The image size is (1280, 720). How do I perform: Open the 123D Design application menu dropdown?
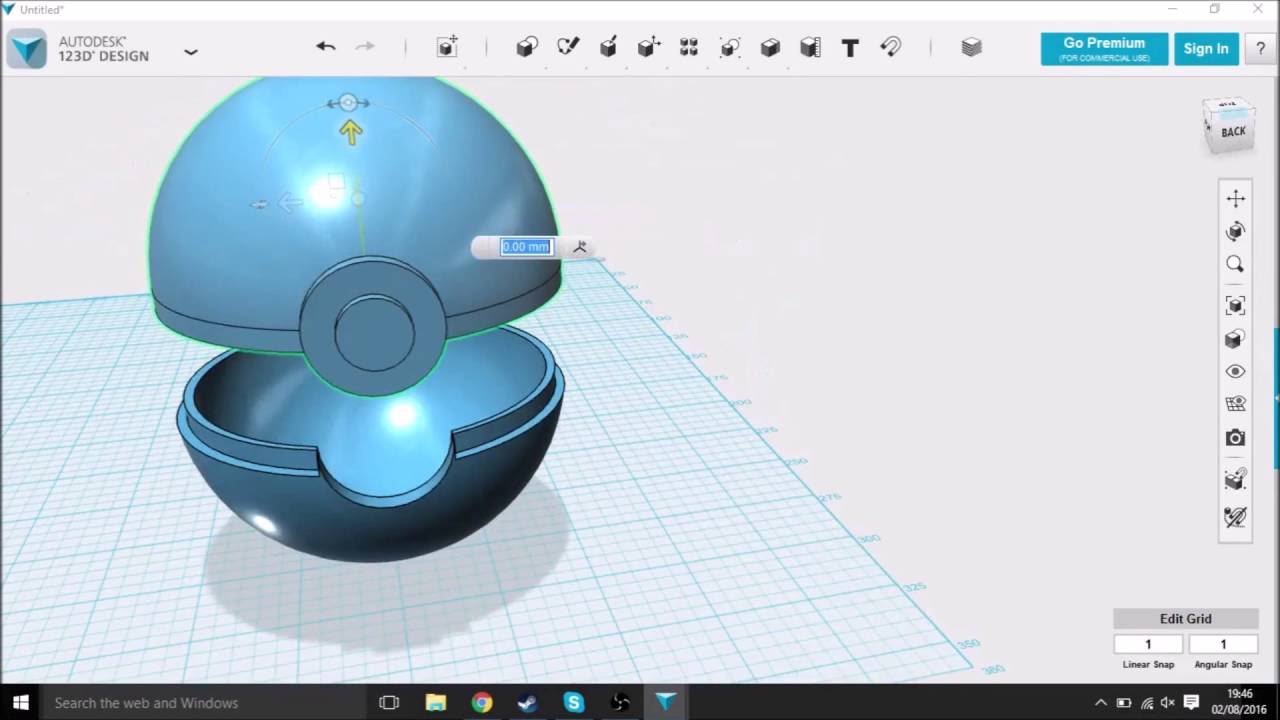point(191,52)
